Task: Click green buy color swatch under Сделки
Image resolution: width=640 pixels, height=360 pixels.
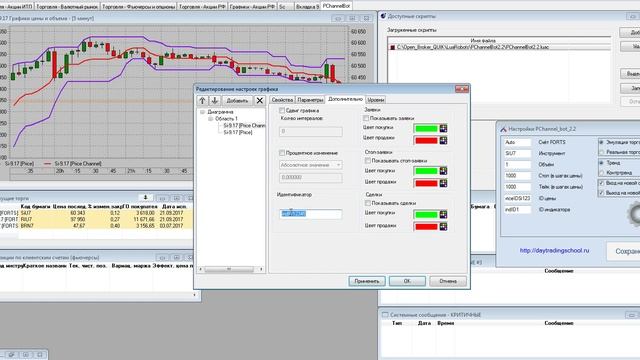Action: [426, 214]
